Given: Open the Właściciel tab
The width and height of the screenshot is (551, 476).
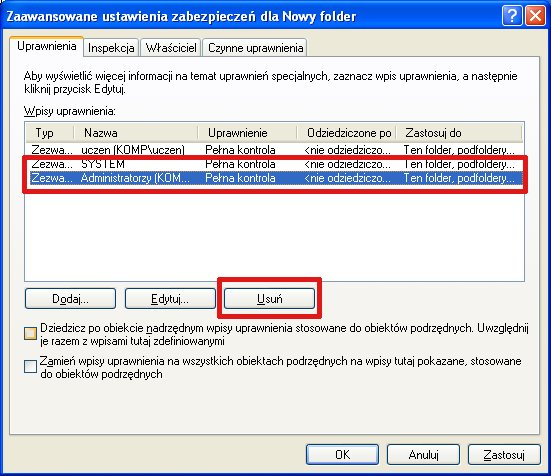Looking at the screenshot, I should [x=171, y=48].
